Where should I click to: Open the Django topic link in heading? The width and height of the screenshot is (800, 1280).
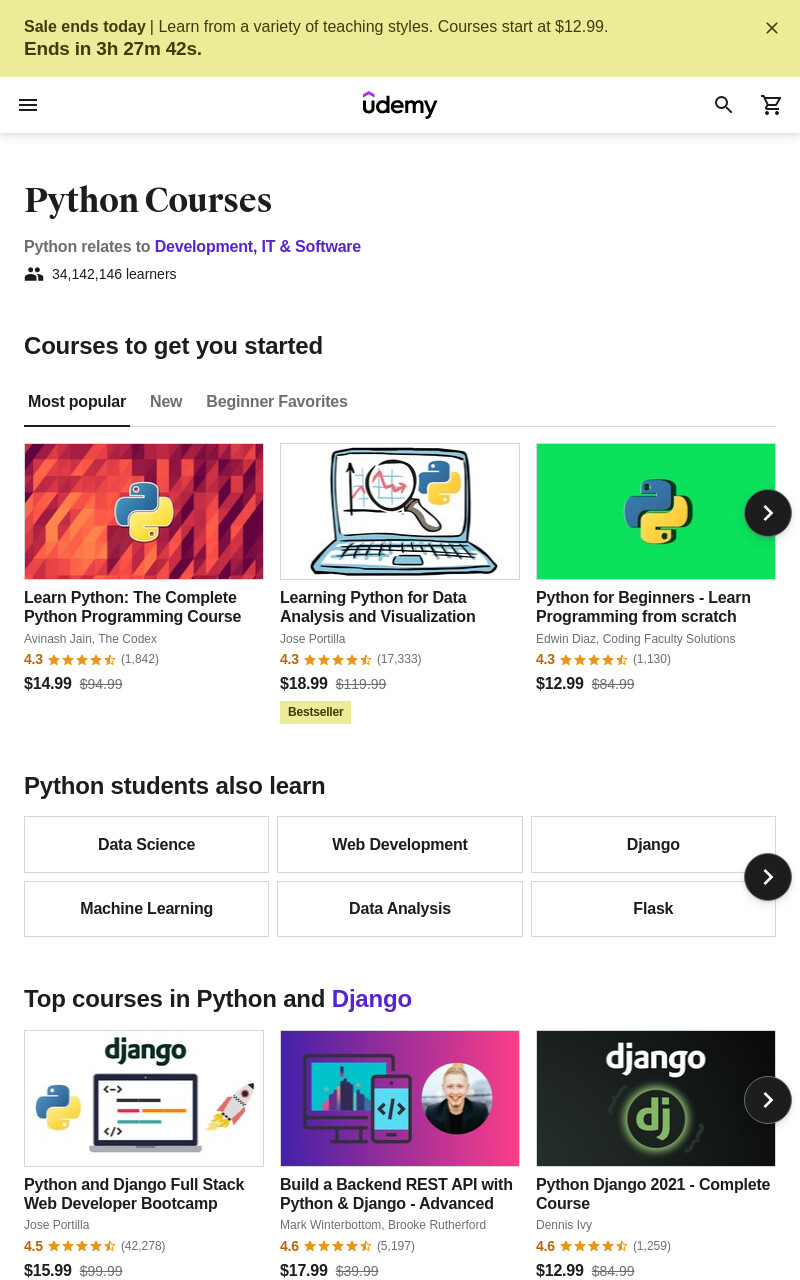(x=372, y=999)
